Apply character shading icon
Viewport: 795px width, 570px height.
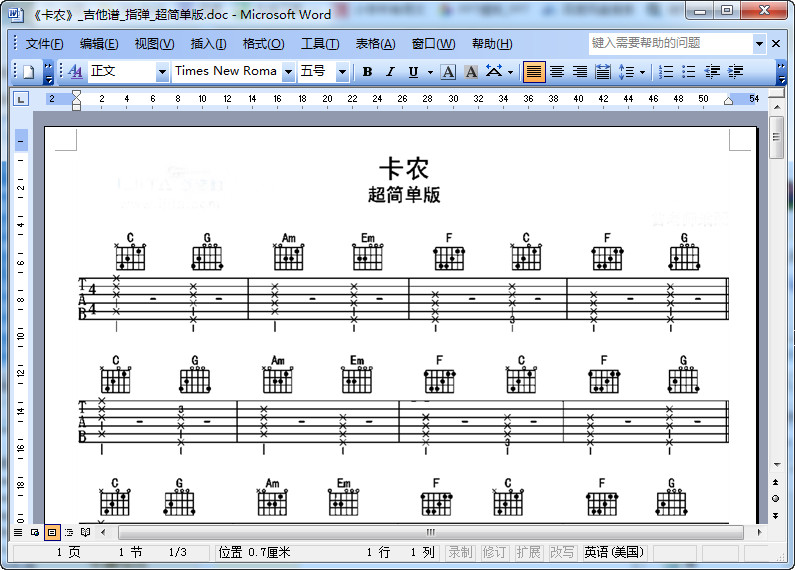click(x=471, y=72)
